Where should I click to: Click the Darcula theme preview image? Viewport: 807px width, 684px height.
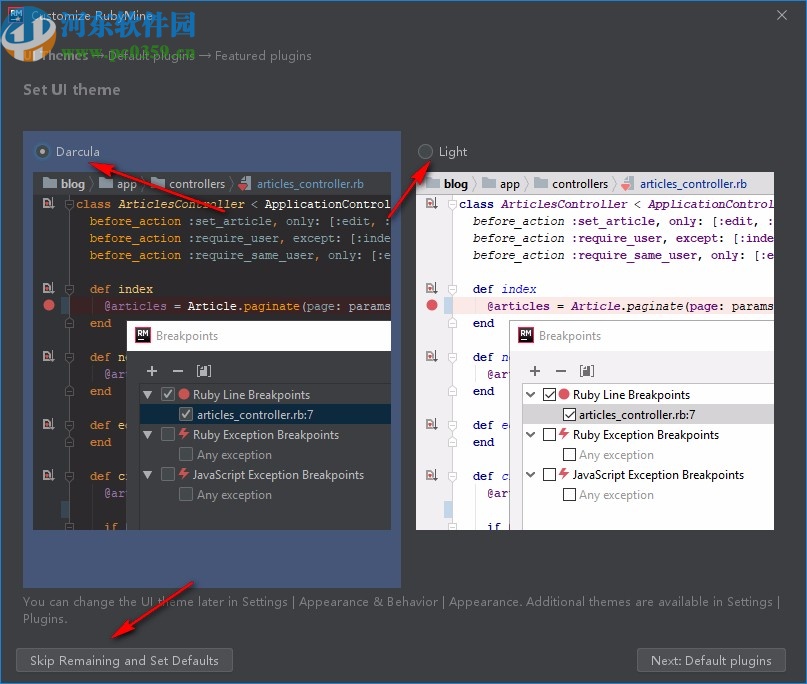(x=212, y=351)
